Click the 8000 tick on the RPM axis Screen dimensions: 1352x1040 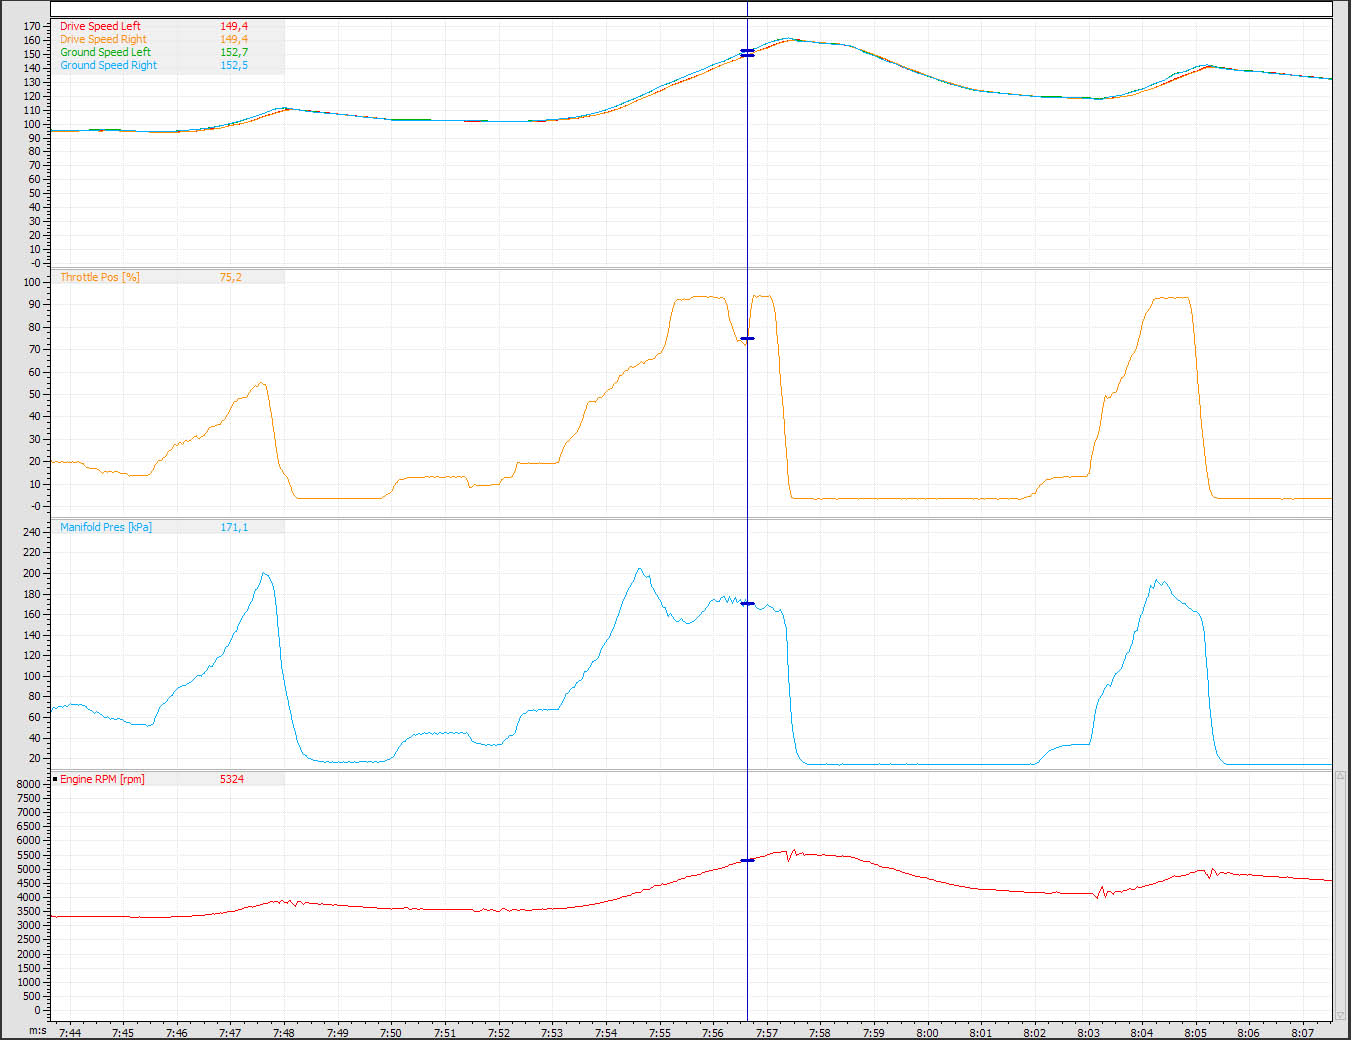pyautogui.click(x=28, y=784)
